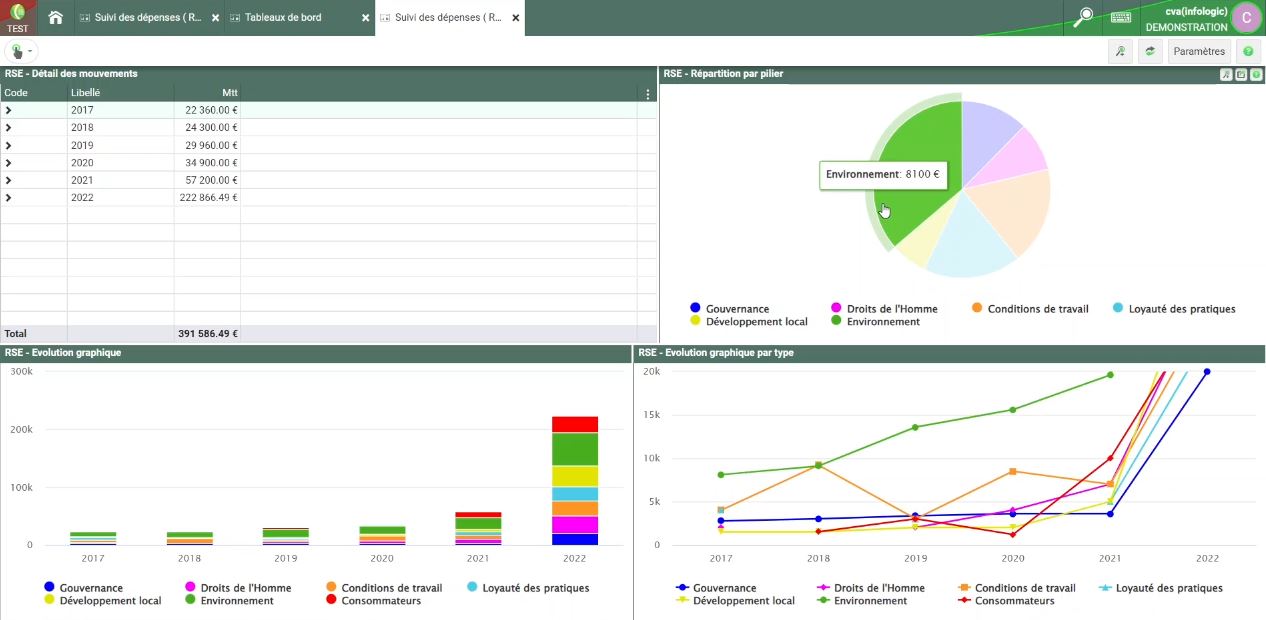Click the red segment of the 2022 bar
The height and width of the screenshot is (620, 1266).
[574, 425]
